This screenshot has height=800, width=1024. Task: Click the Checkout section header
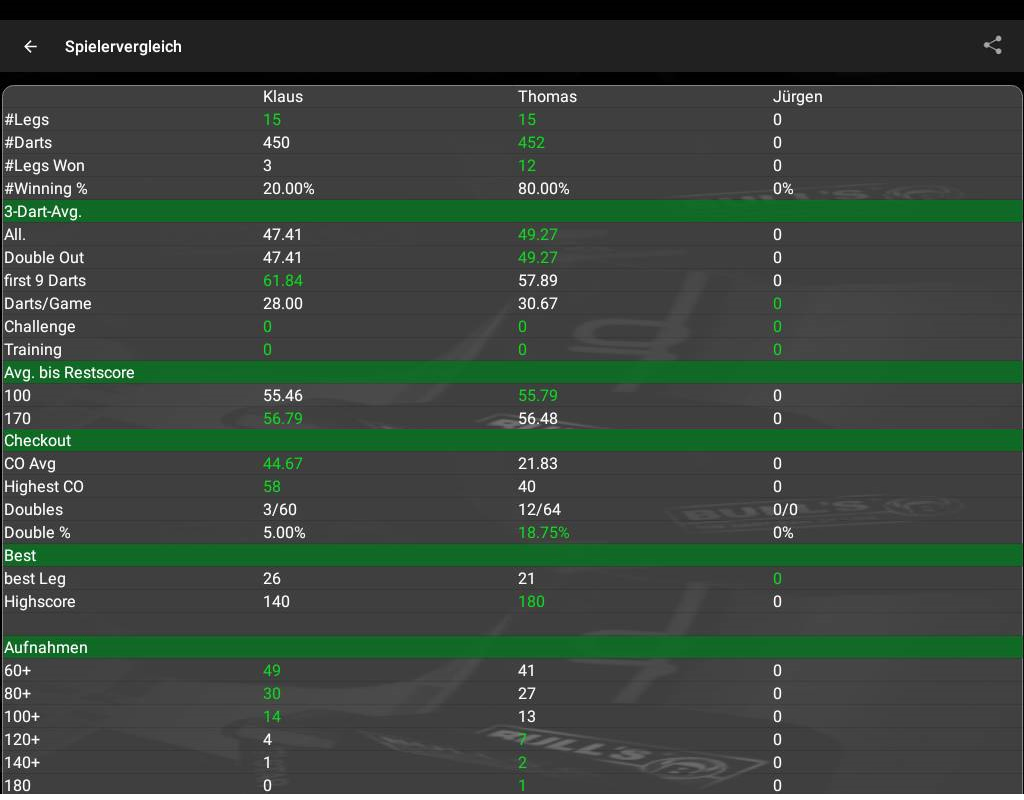pyautogui.click(x=38, y=441)
